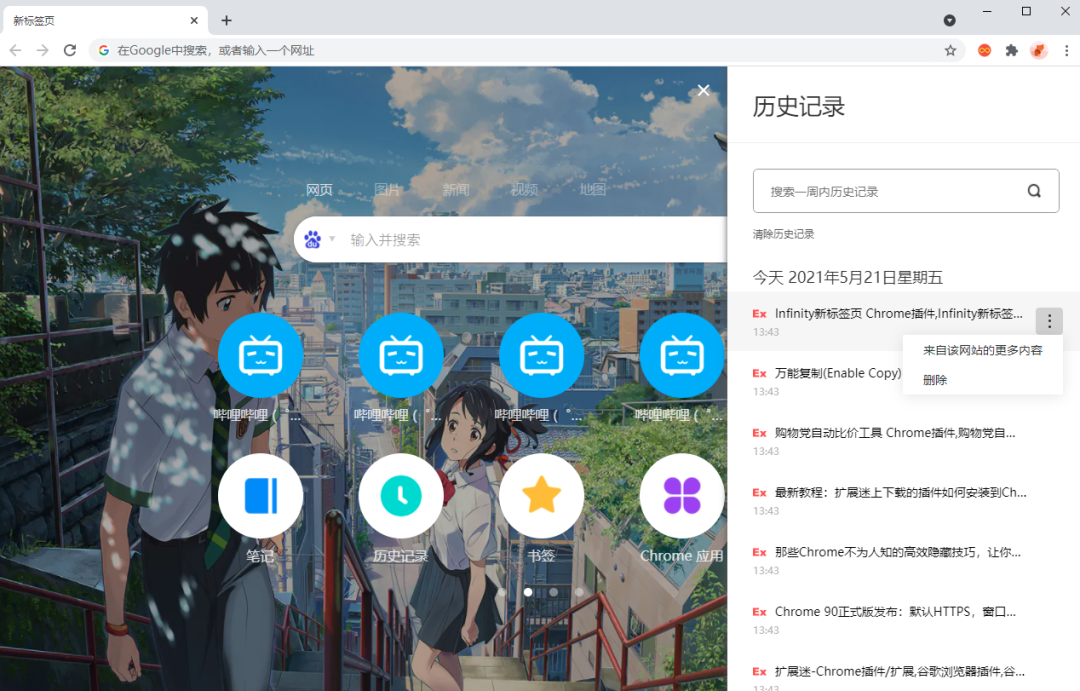Click the Baidu search engine logo icon
This screenshot has width=1080, height=691.
tap(313, 238)
